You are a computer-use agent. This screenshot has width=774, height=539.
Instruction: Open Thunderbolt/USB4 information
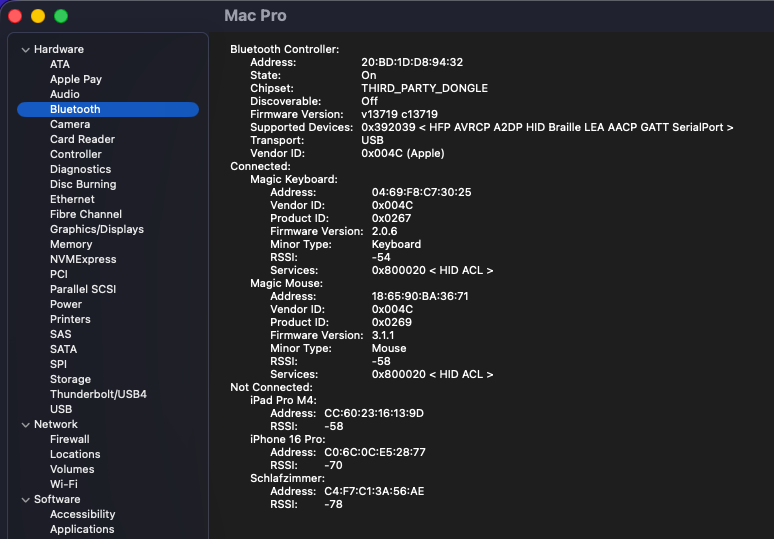[98, 394]
